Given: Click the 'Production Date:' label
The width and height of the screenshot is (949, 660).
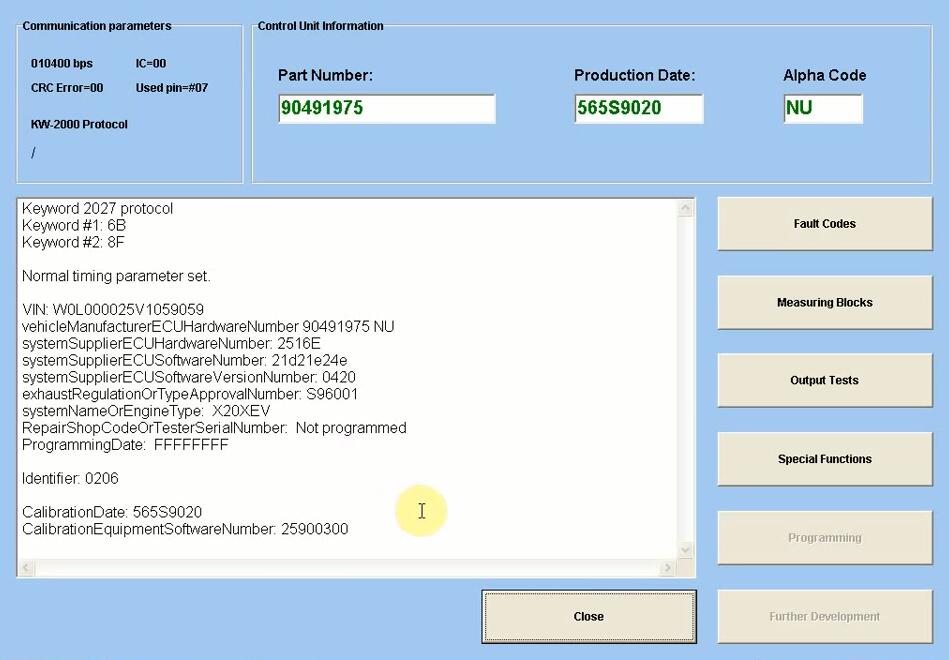Looking at the screenshot, I should [635, 75].
